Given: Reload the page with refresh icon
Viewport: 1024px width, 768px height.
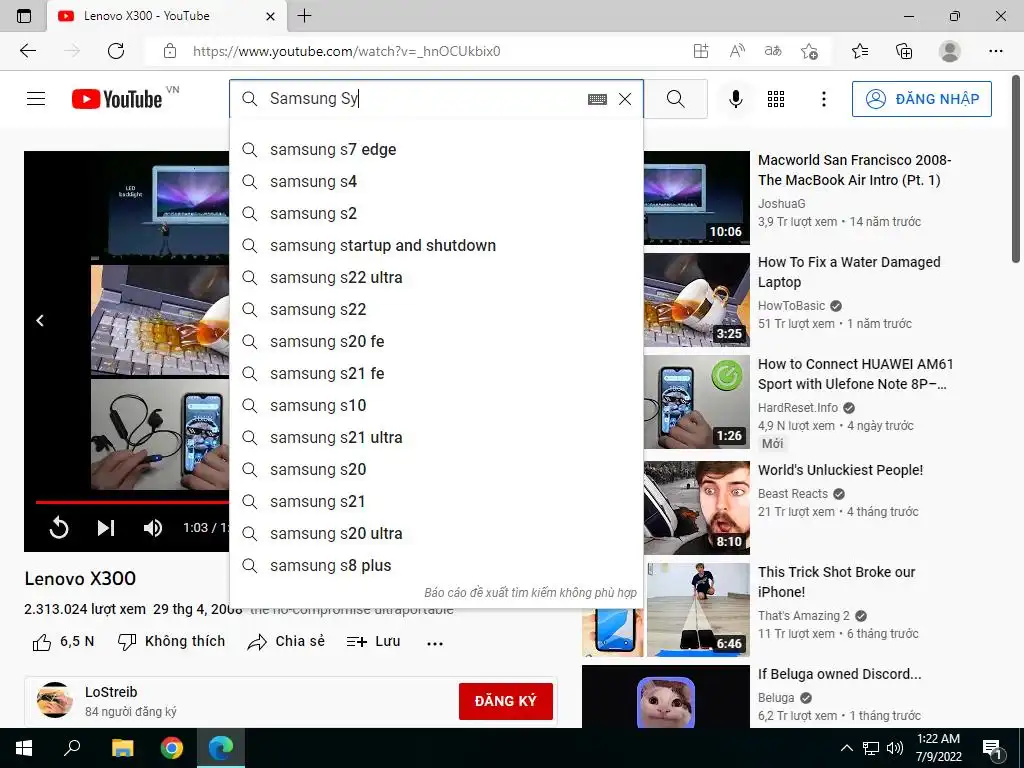Looking at the screenshot, I should tap(116, 51).
